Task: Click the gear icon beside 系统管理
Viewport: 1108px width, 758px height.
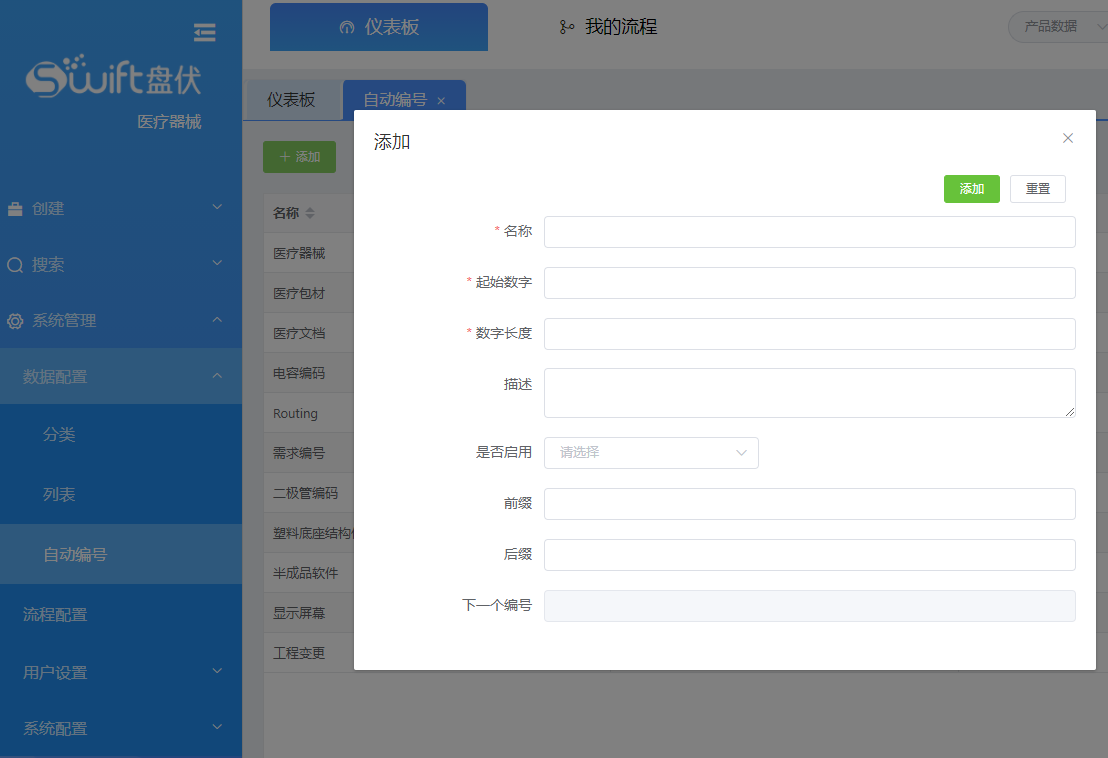Action: point(15,321)
